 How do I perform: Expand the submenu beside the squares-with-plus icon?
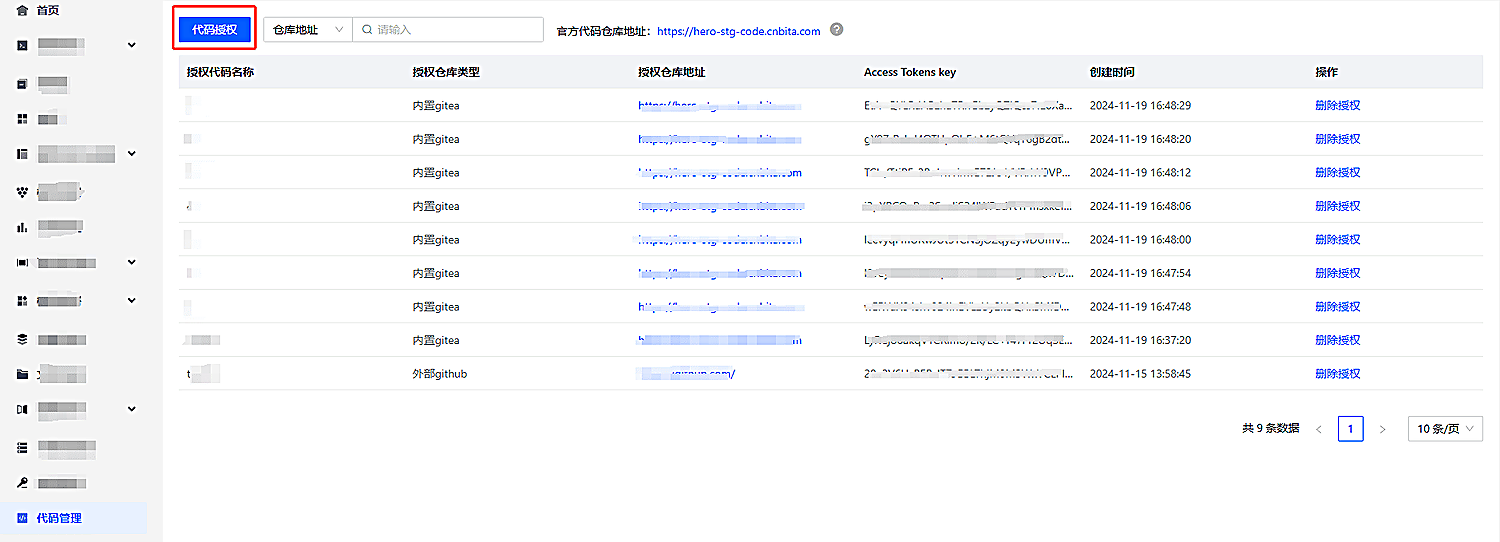tap(131, 300)
